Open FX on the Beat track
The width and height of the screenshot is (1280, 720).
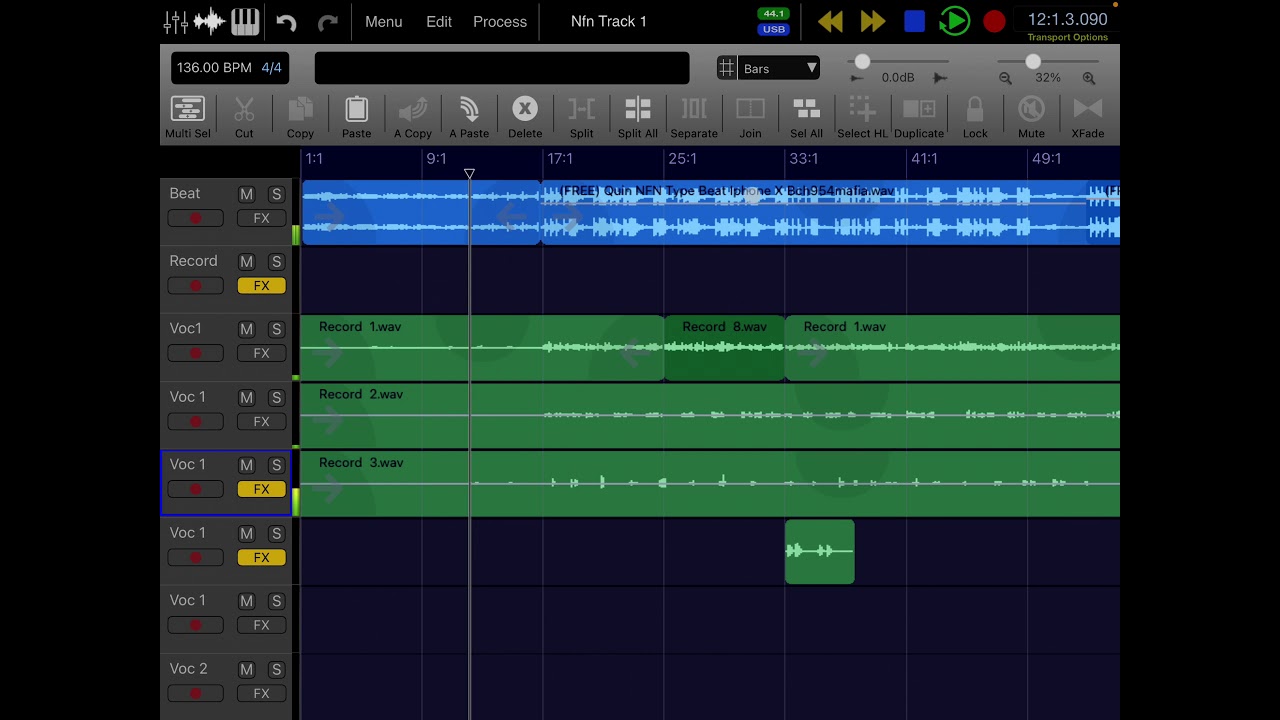(x=261, y=218)
